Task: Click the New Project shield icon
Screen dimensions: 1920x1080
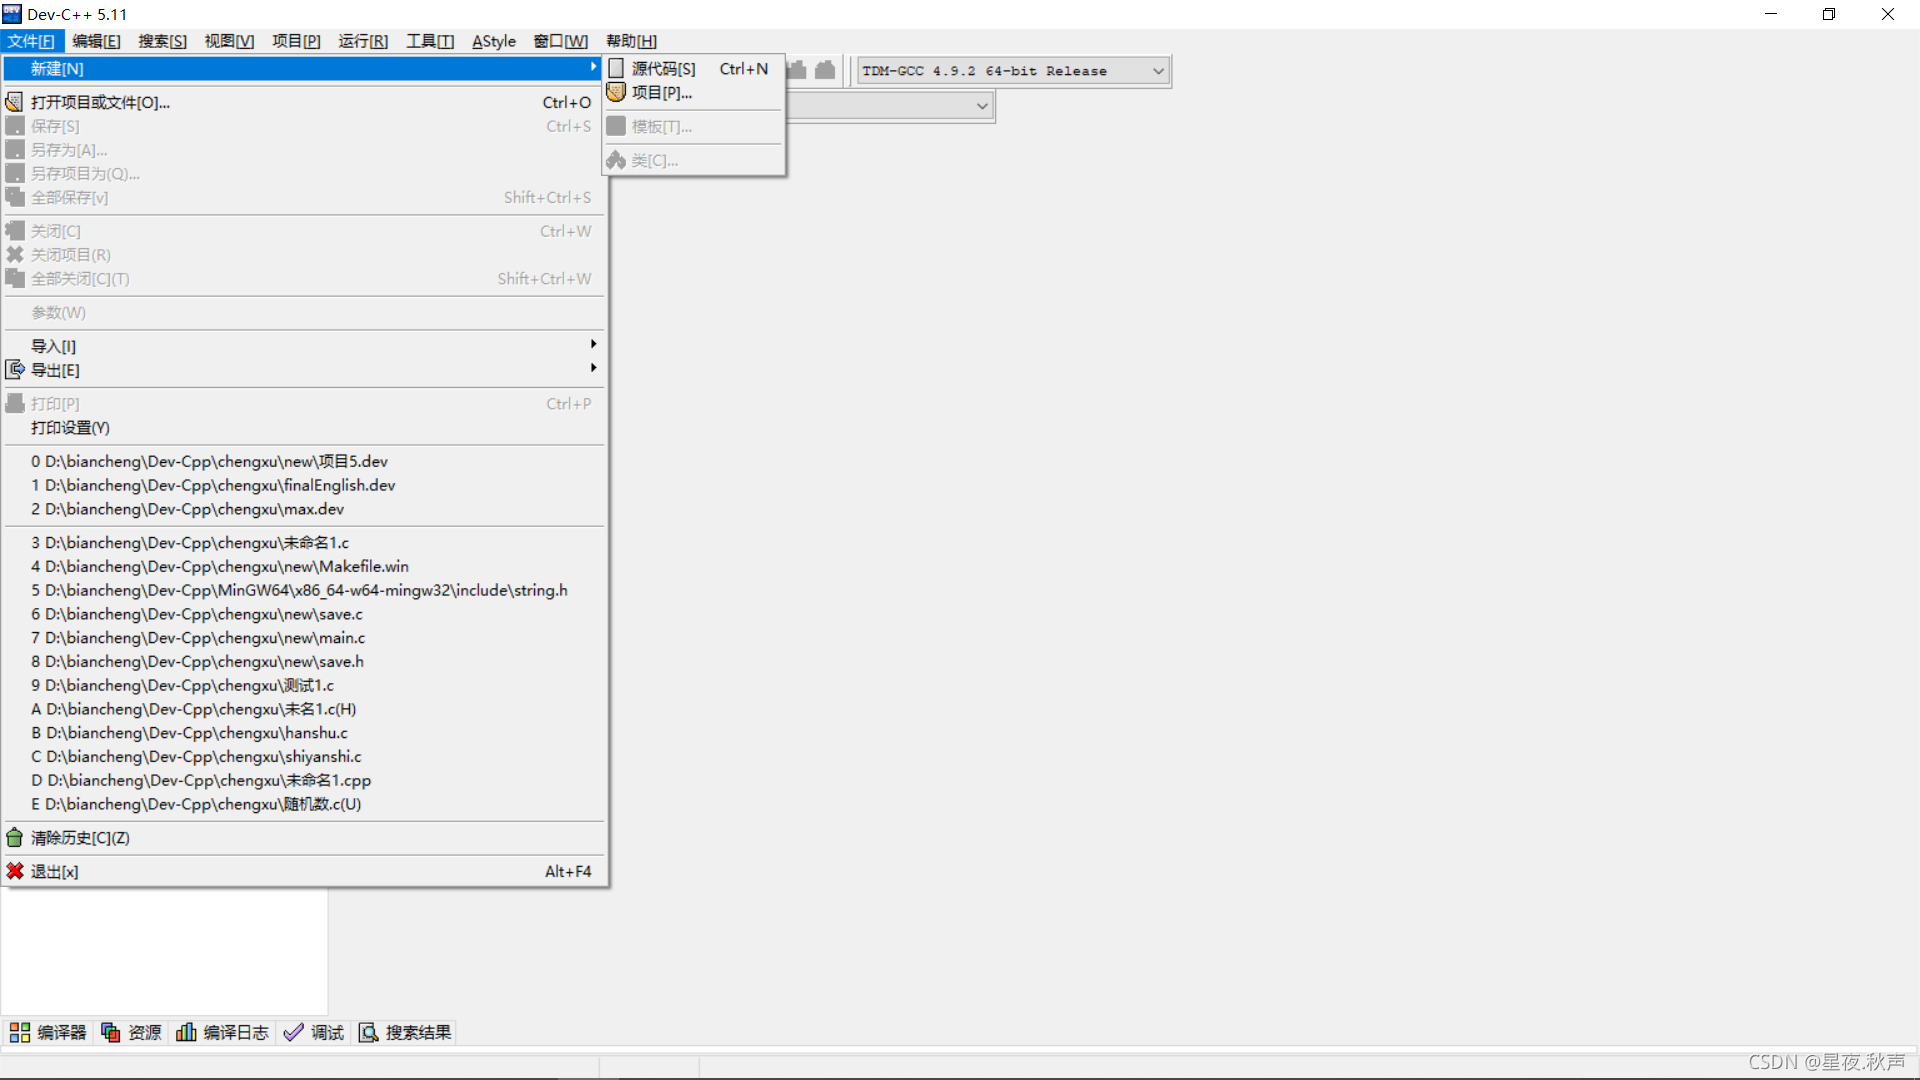Action: coord(617,92)
